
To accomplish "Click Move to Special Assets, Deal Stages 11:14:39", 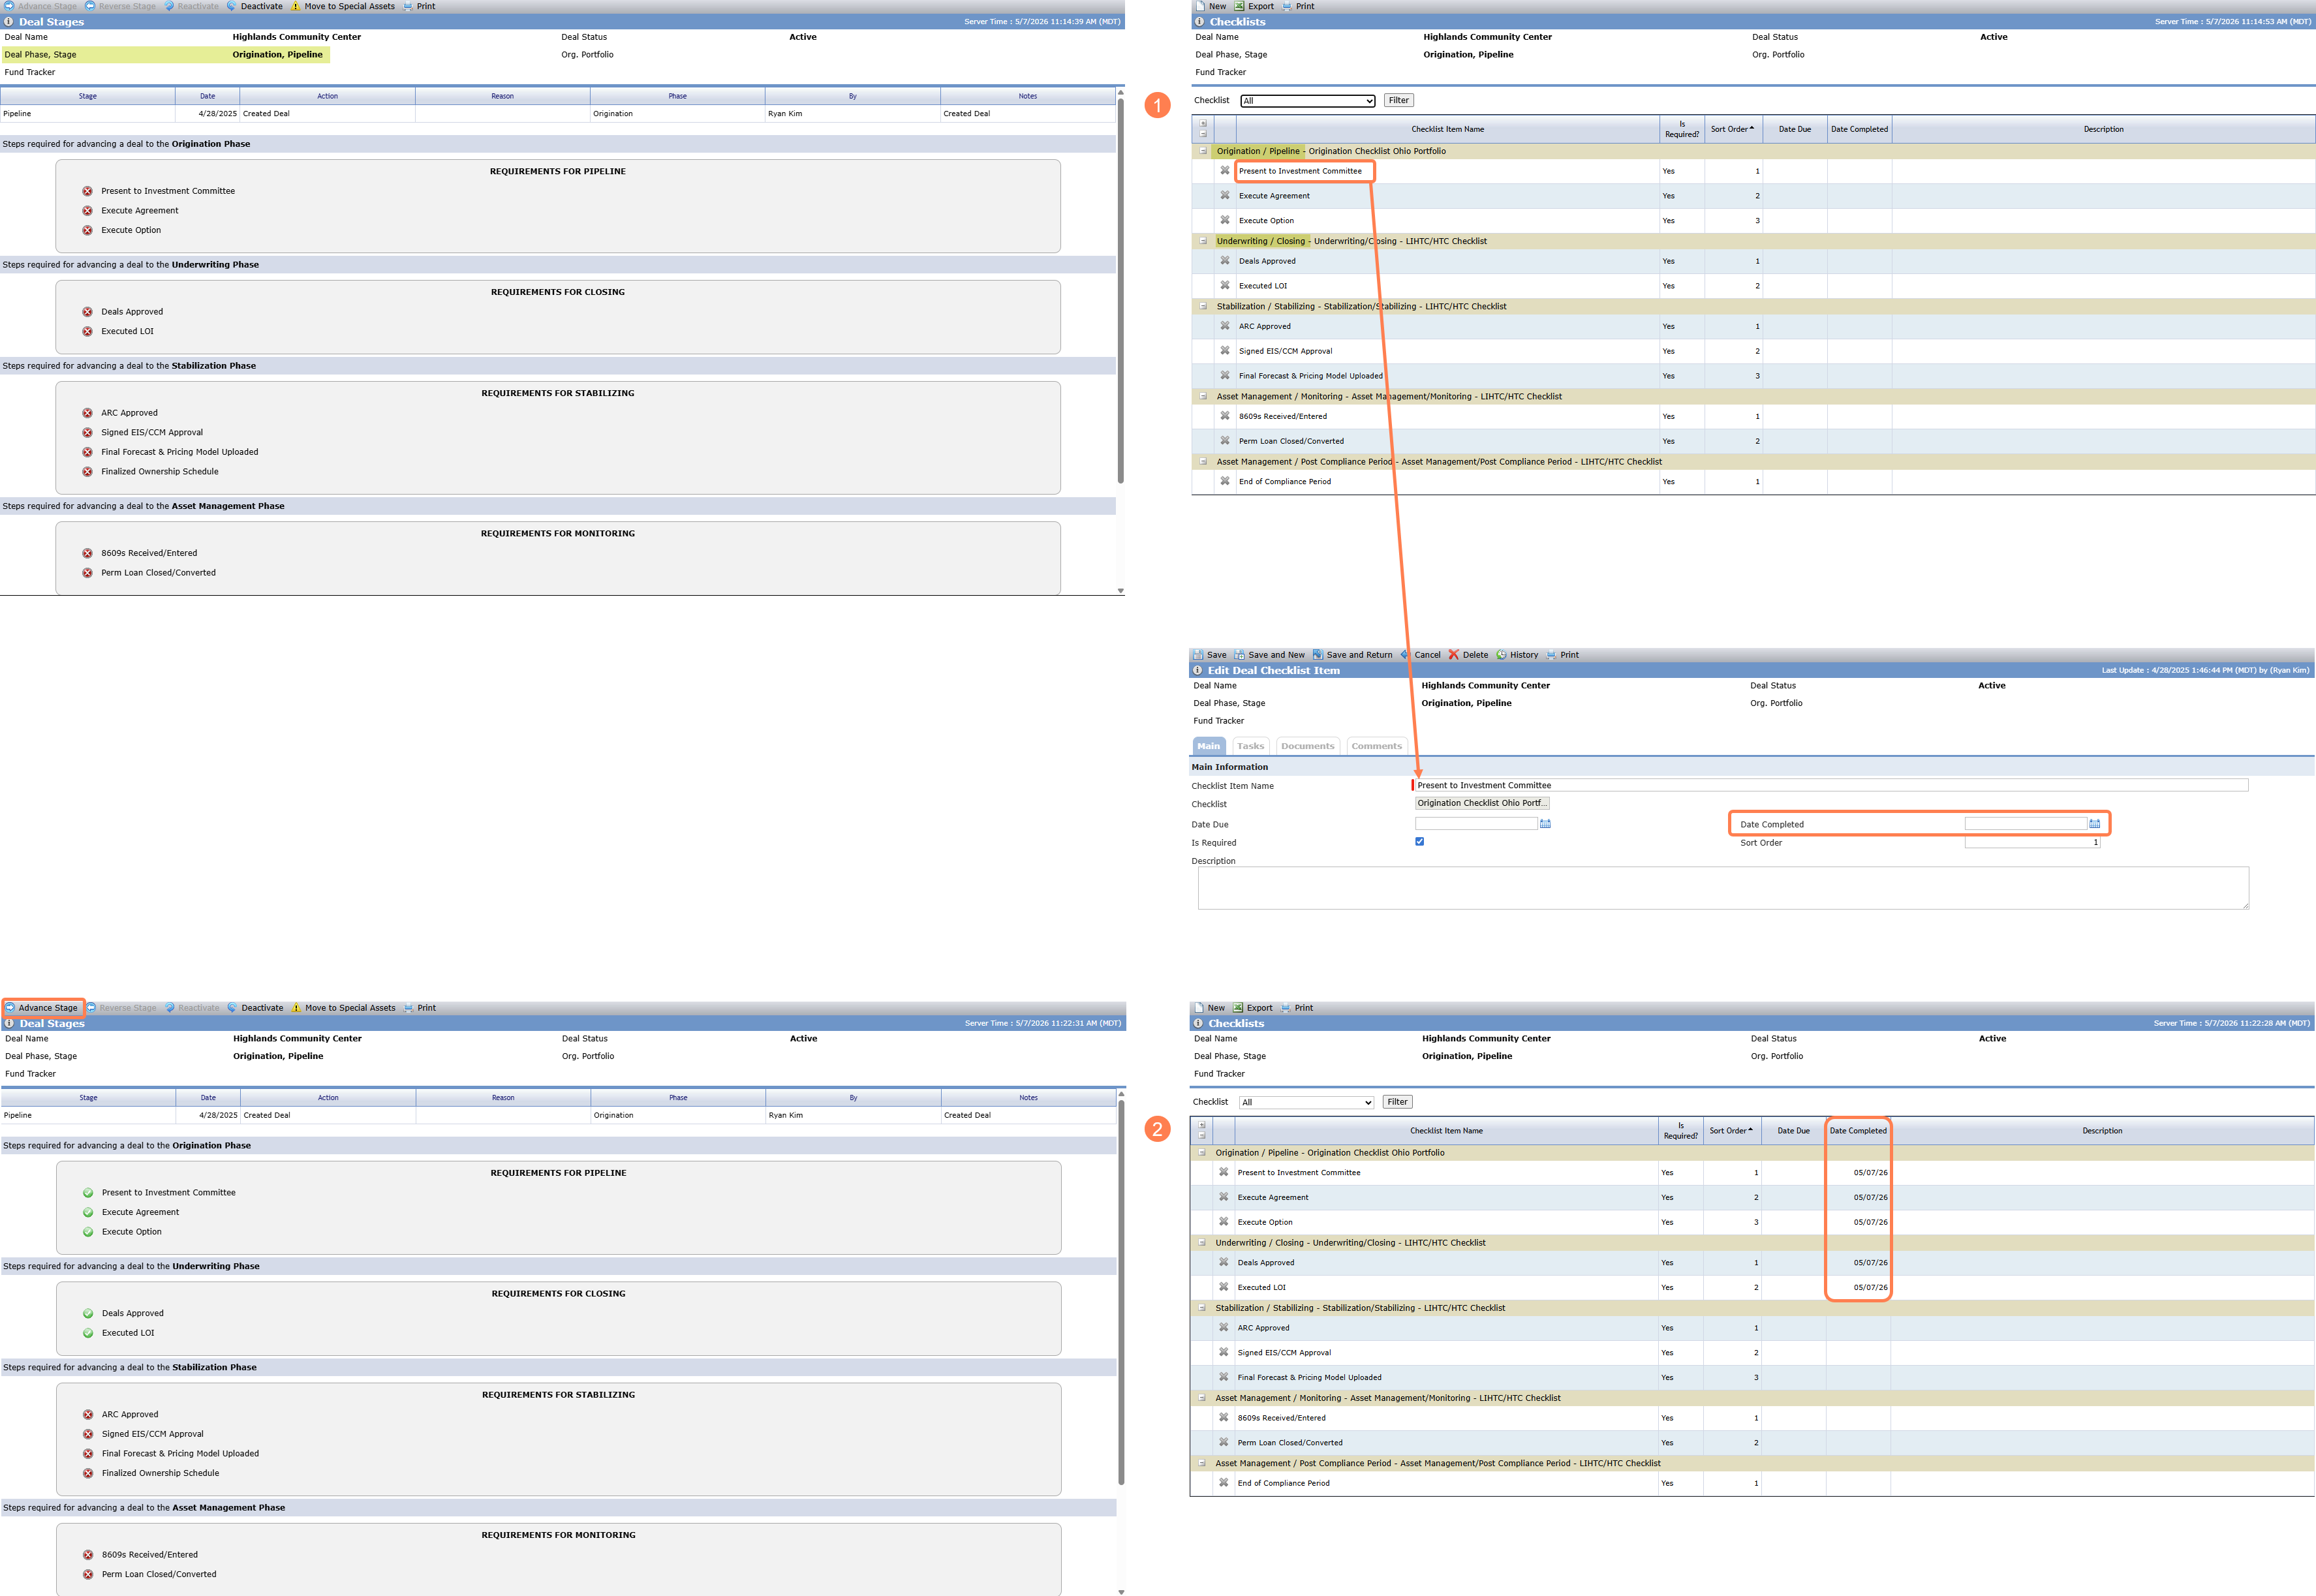I will pos(342,6).
